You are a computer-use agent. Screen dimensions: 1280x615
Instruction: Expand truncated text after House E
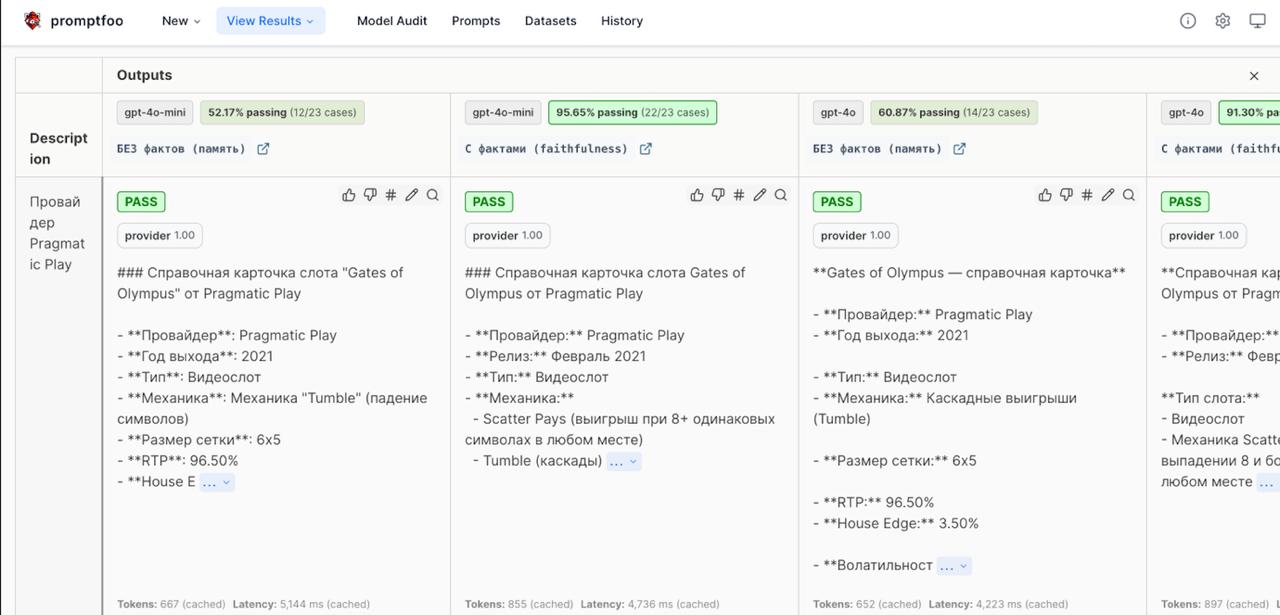[217, 482]
